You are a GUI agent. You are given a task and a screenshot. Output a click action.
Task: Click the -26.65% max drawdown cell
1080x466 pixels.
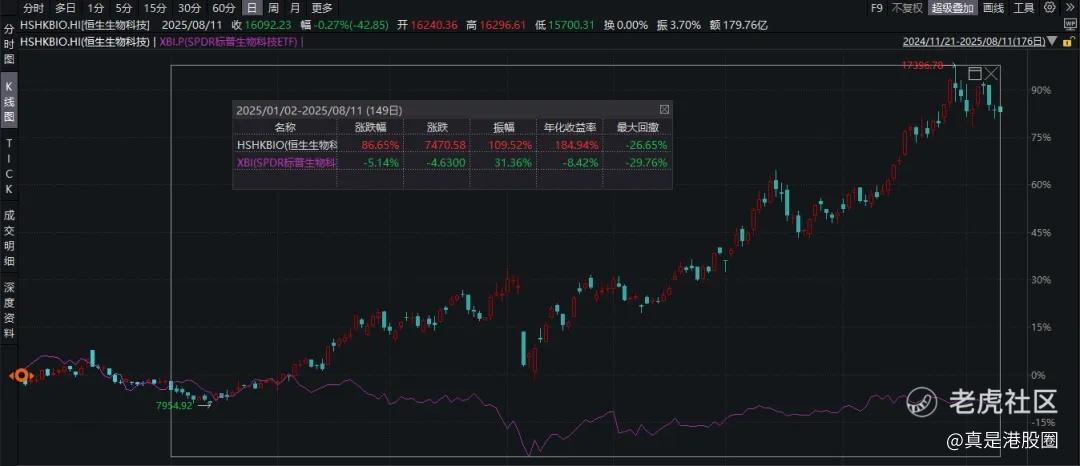pyautogui.click(x=646, y=145)
